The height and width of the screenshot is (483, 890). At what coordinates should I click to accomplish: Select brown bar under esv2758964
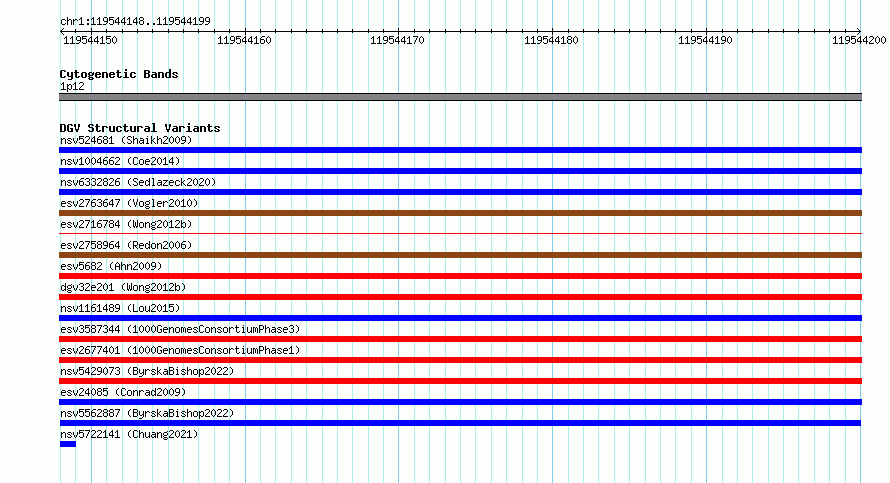click(460, 255)
